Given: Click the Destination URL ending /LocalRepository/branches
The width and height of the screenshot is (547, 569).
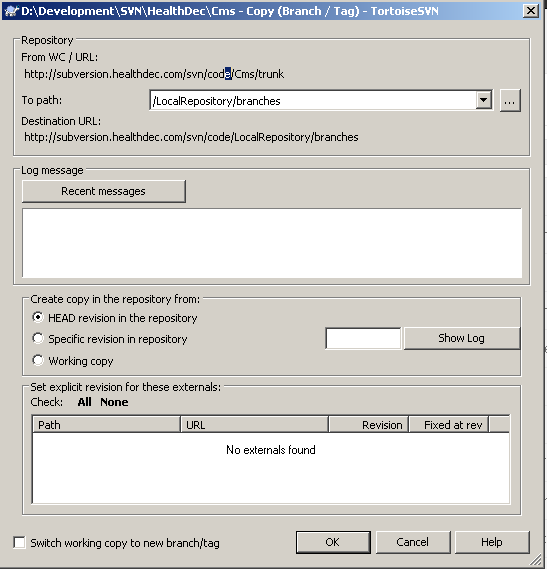Looking at the screenshot, I should (x=191, y=137).
